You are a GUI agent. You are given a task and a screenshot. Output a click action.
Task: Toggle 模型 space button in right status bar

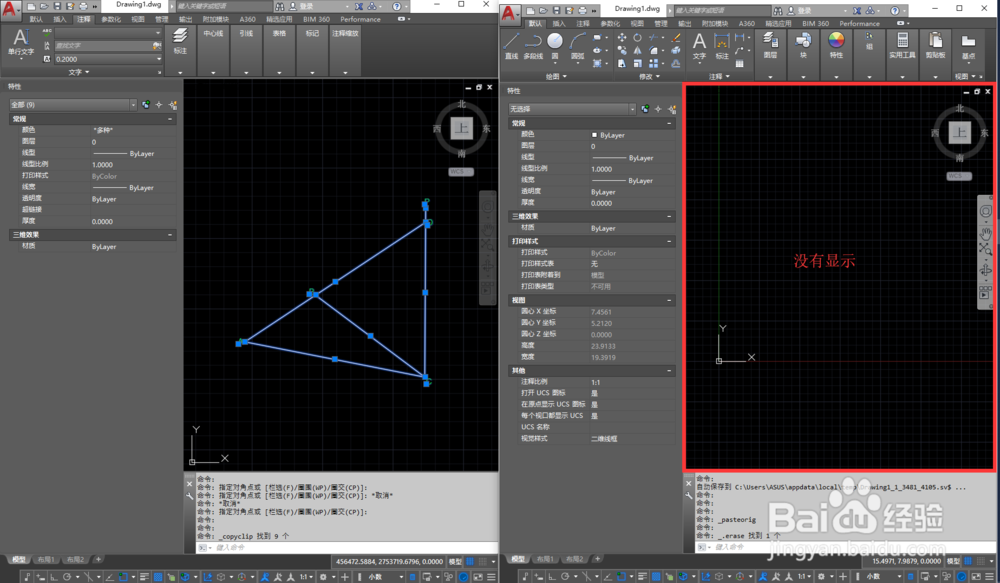(953, 561)
